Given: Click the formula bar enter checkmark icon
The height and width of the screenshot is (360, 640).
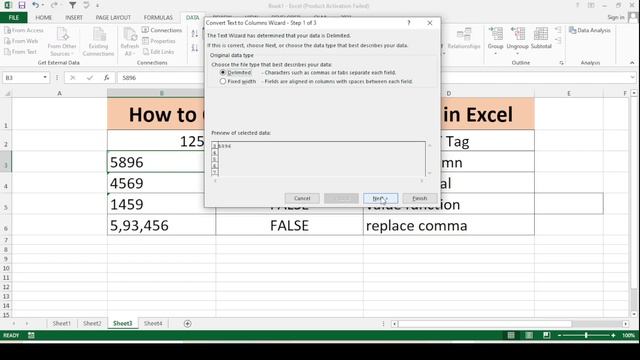Looking at the screenshot, I should pos(90,78).
